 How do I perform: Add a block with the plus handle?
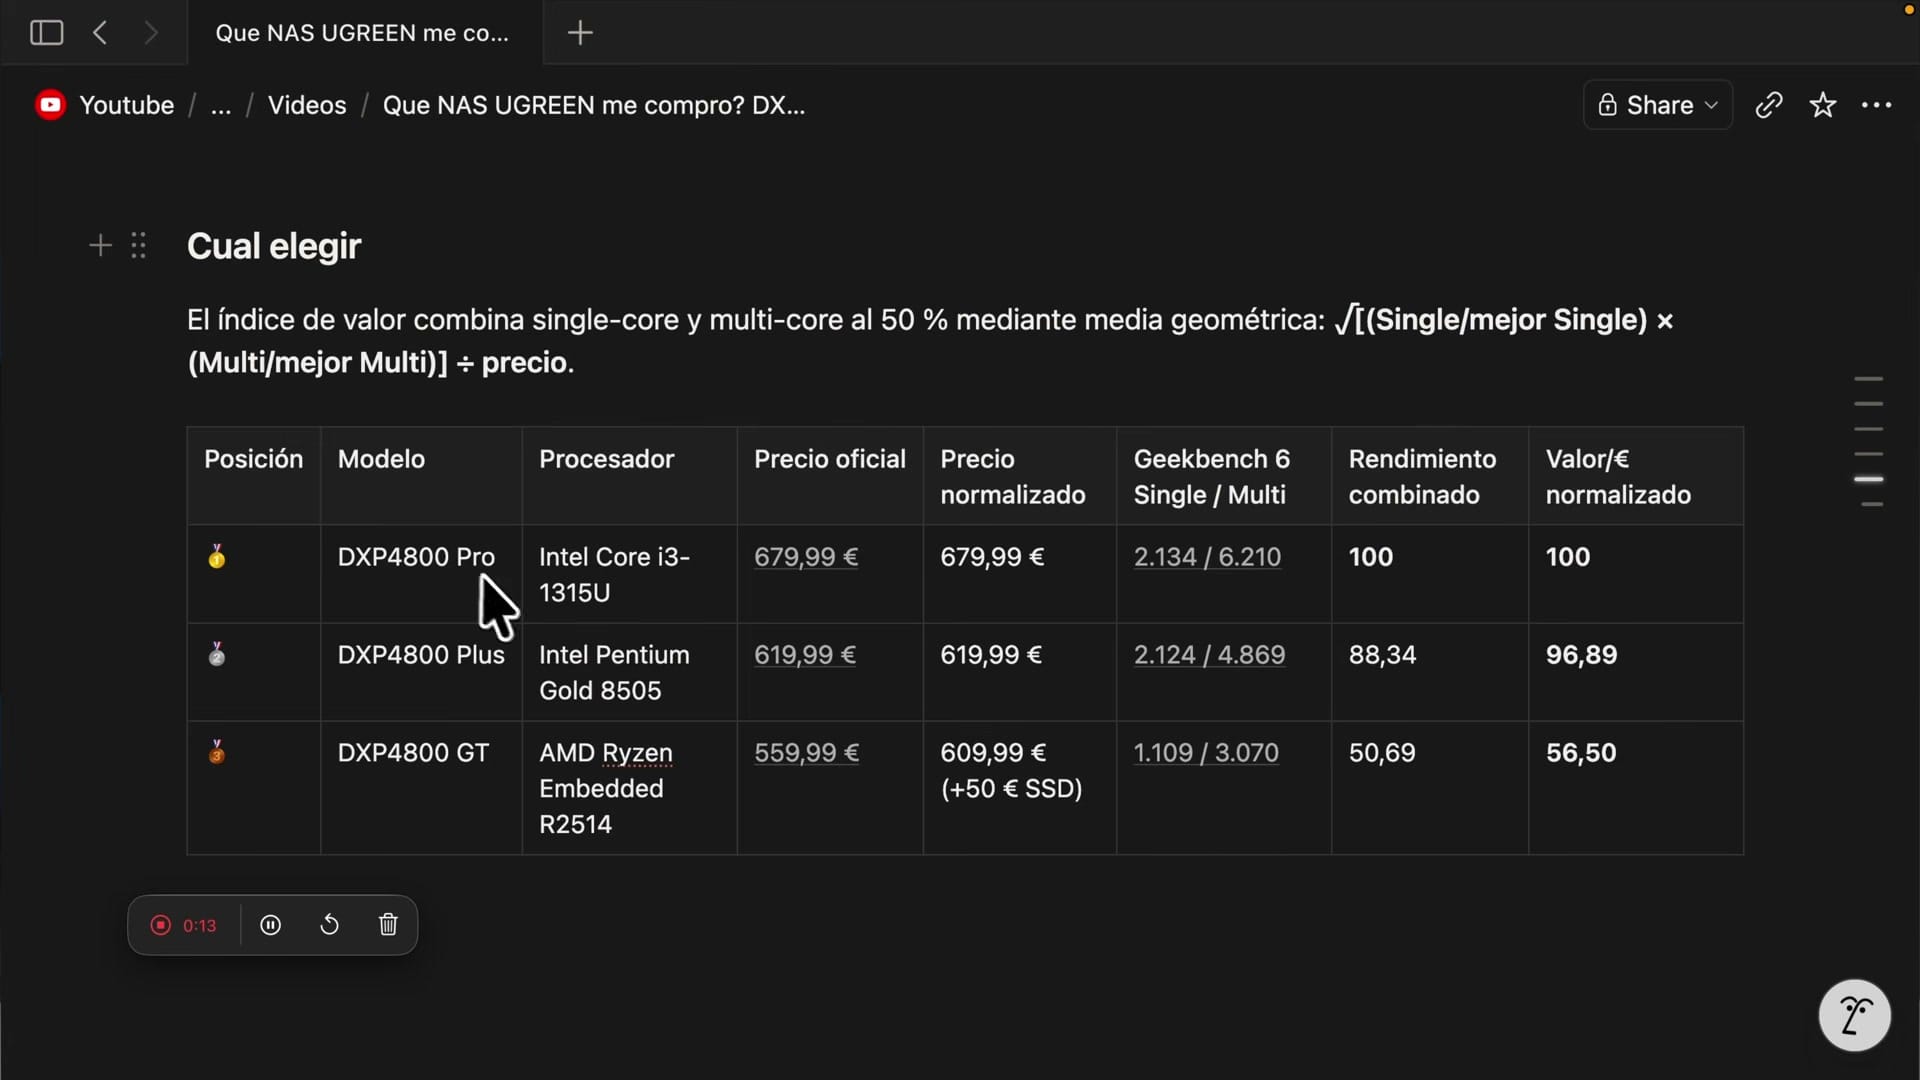(100, 245)
